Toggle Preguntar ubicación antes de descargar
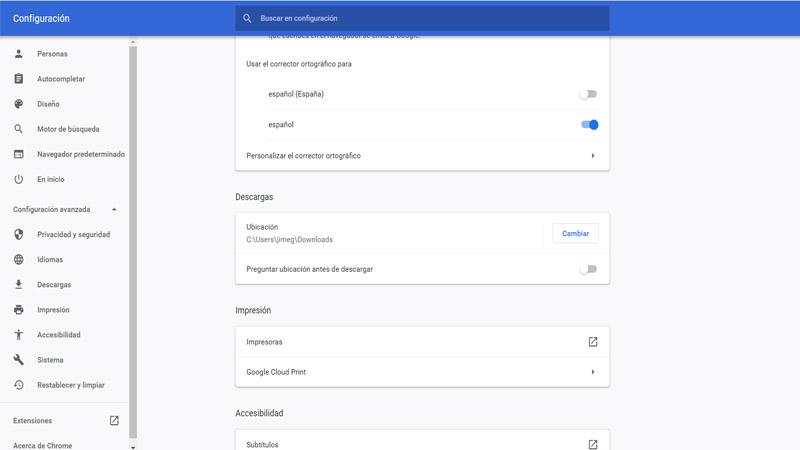The width and height of the screenshot is (800, 450). pos(588,269)
